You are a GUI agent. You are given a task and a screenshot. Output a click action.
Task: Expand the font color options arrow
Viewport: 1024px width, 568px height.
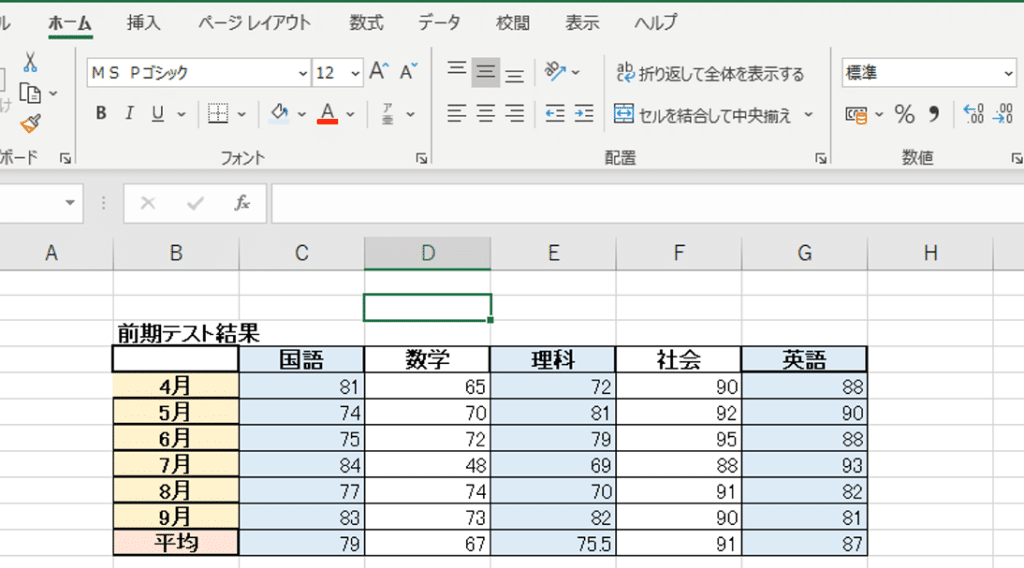(350, 115)
